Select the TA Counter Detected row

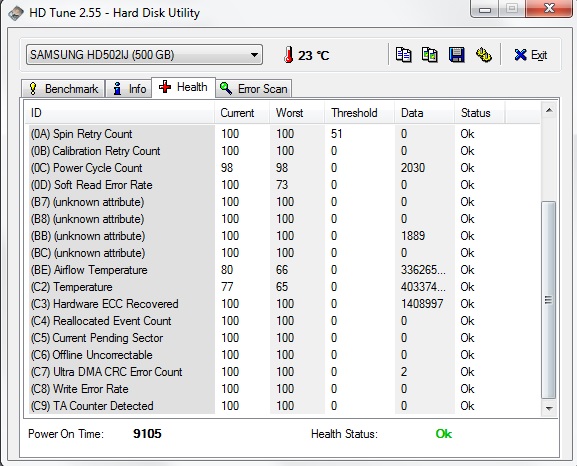click(283, 406)
